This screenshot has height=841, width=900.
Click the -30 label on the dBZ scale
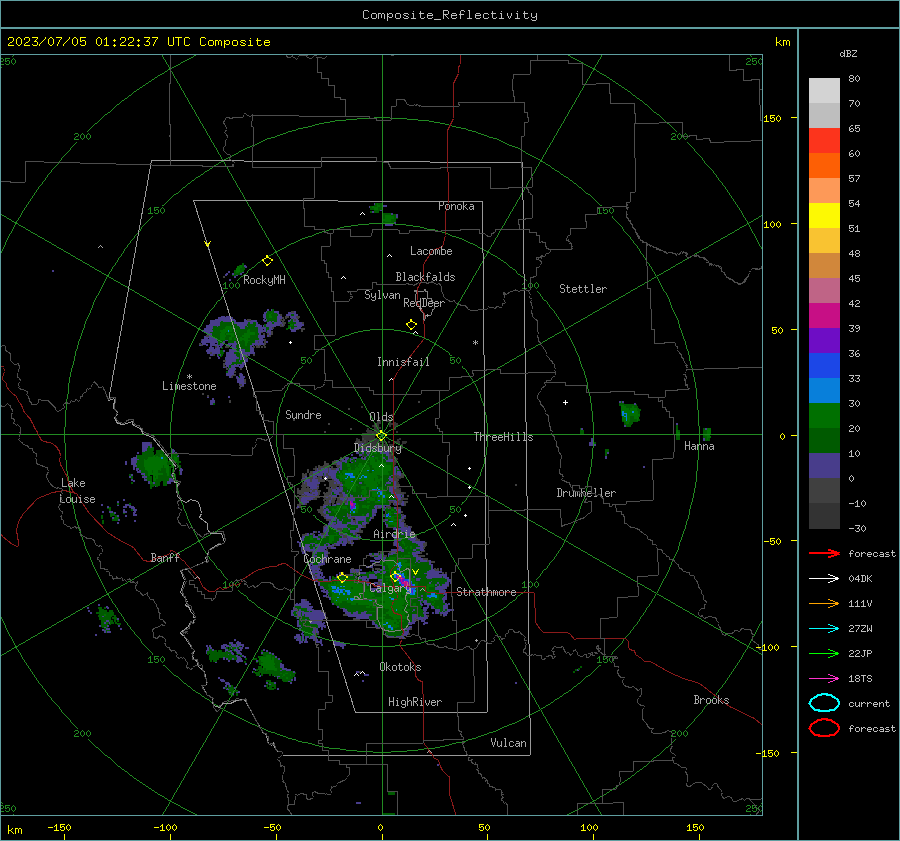[857, 528]
